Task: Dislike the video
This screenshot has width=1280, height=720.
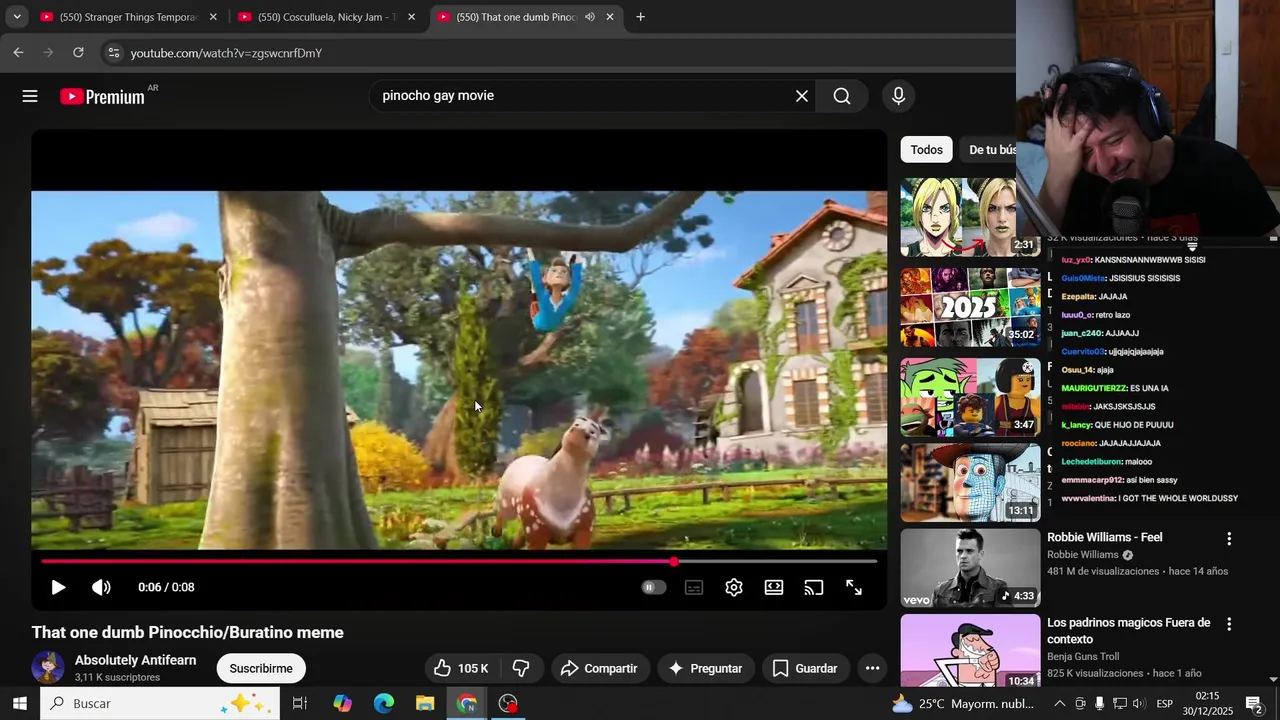Action: point(521,668)
